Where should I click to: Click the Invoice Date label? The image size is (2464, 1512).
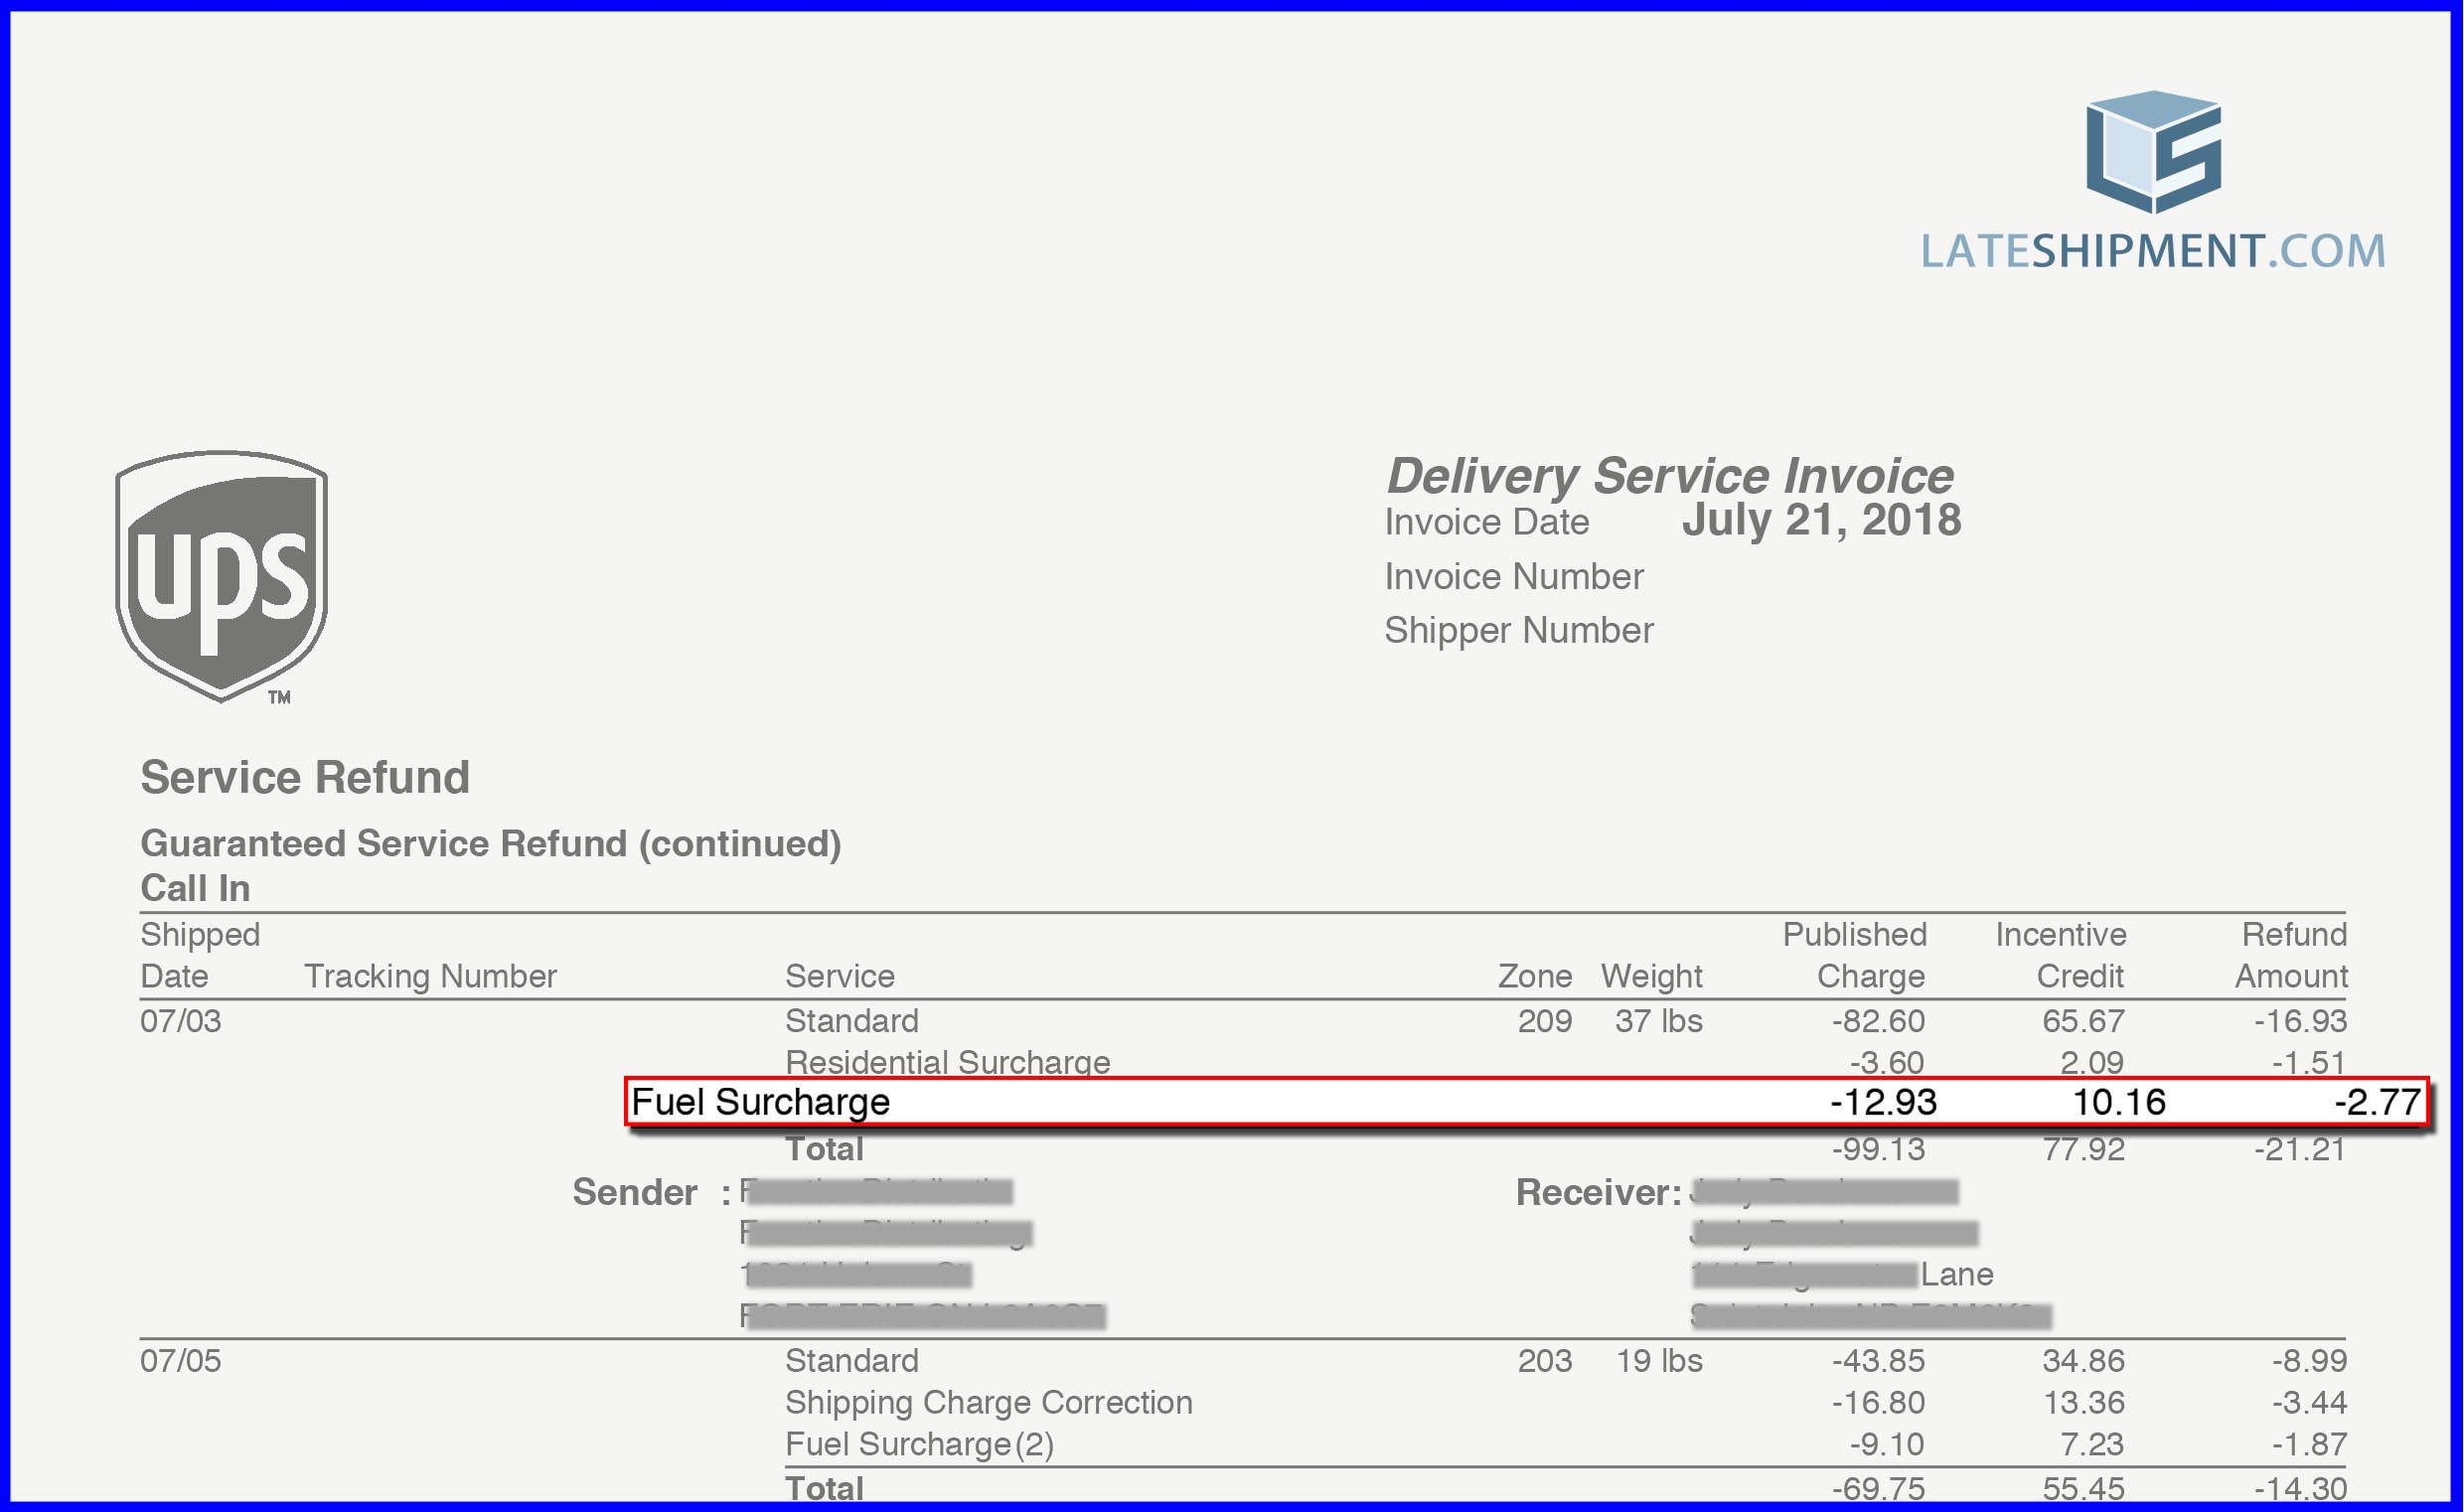(1487, 522)
